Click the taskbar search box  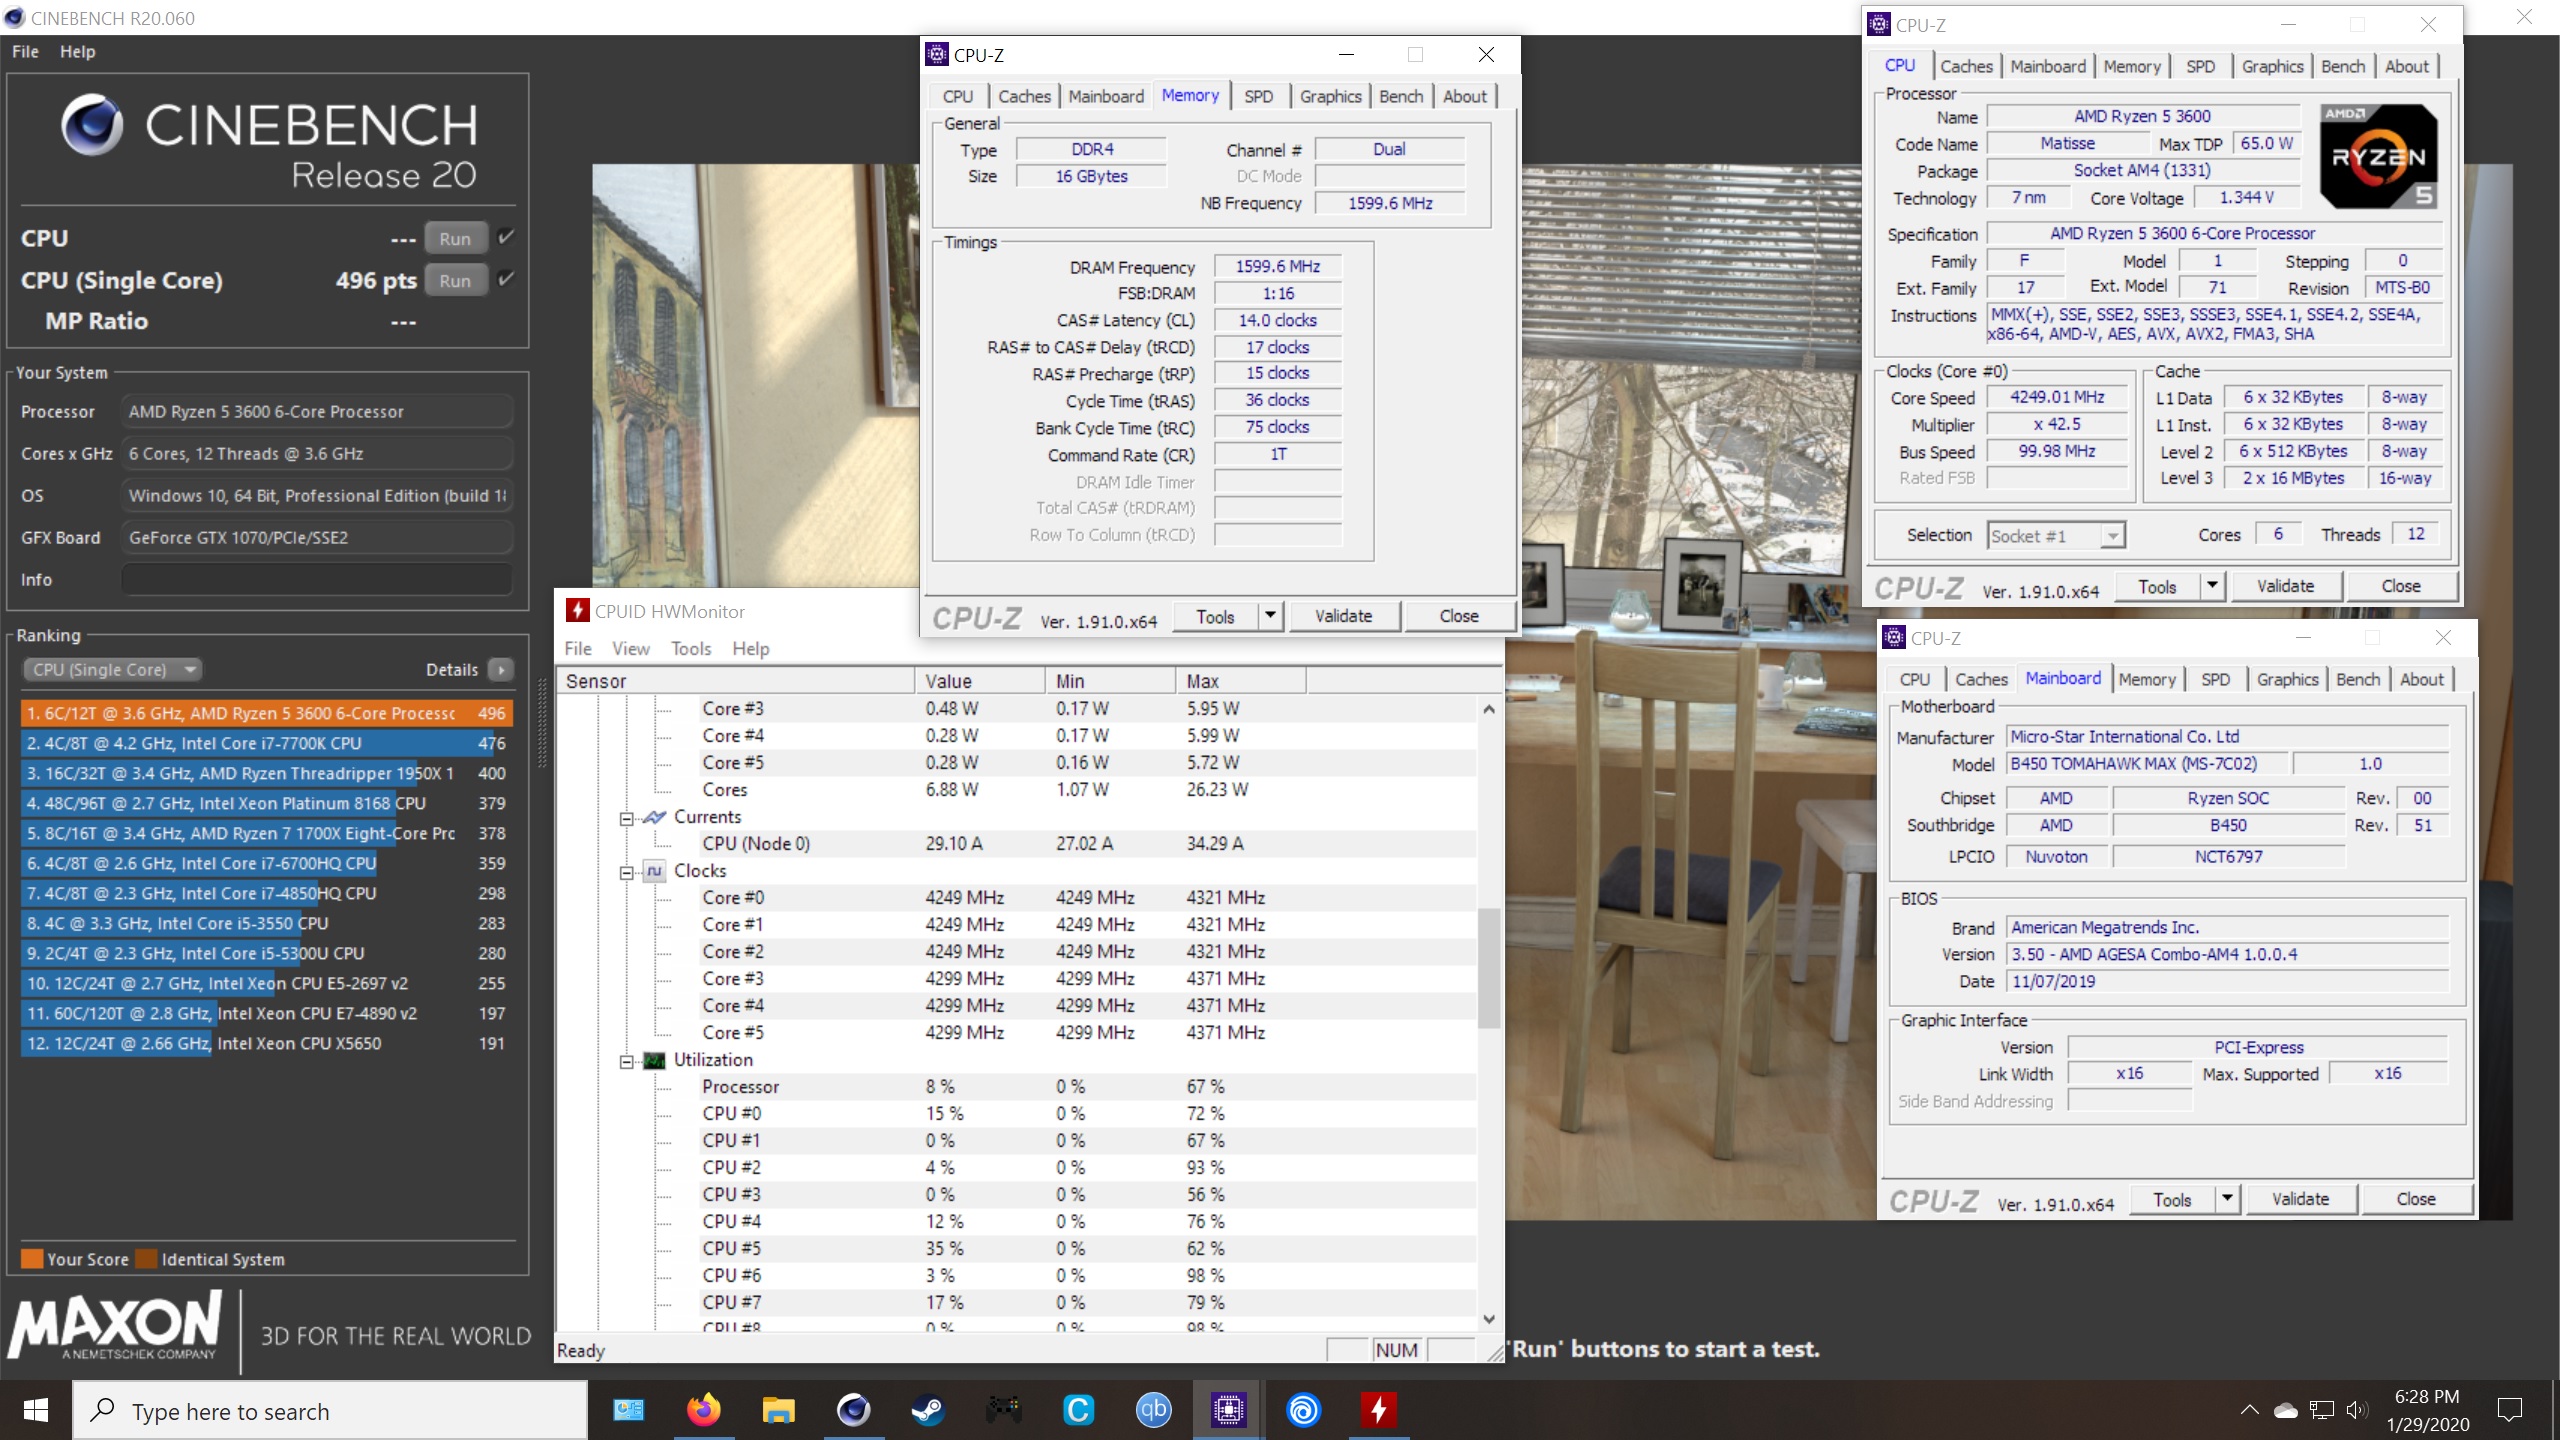pos(330,1410)
